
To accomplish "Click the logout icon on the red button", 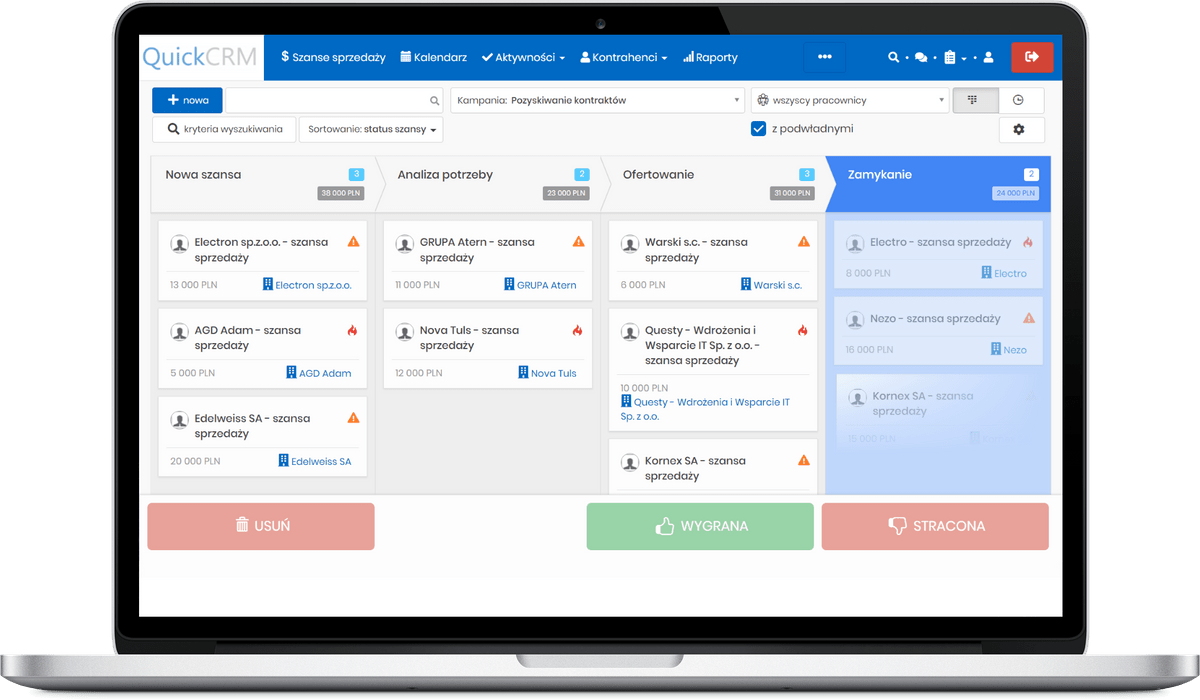I will pos(1032,57).
